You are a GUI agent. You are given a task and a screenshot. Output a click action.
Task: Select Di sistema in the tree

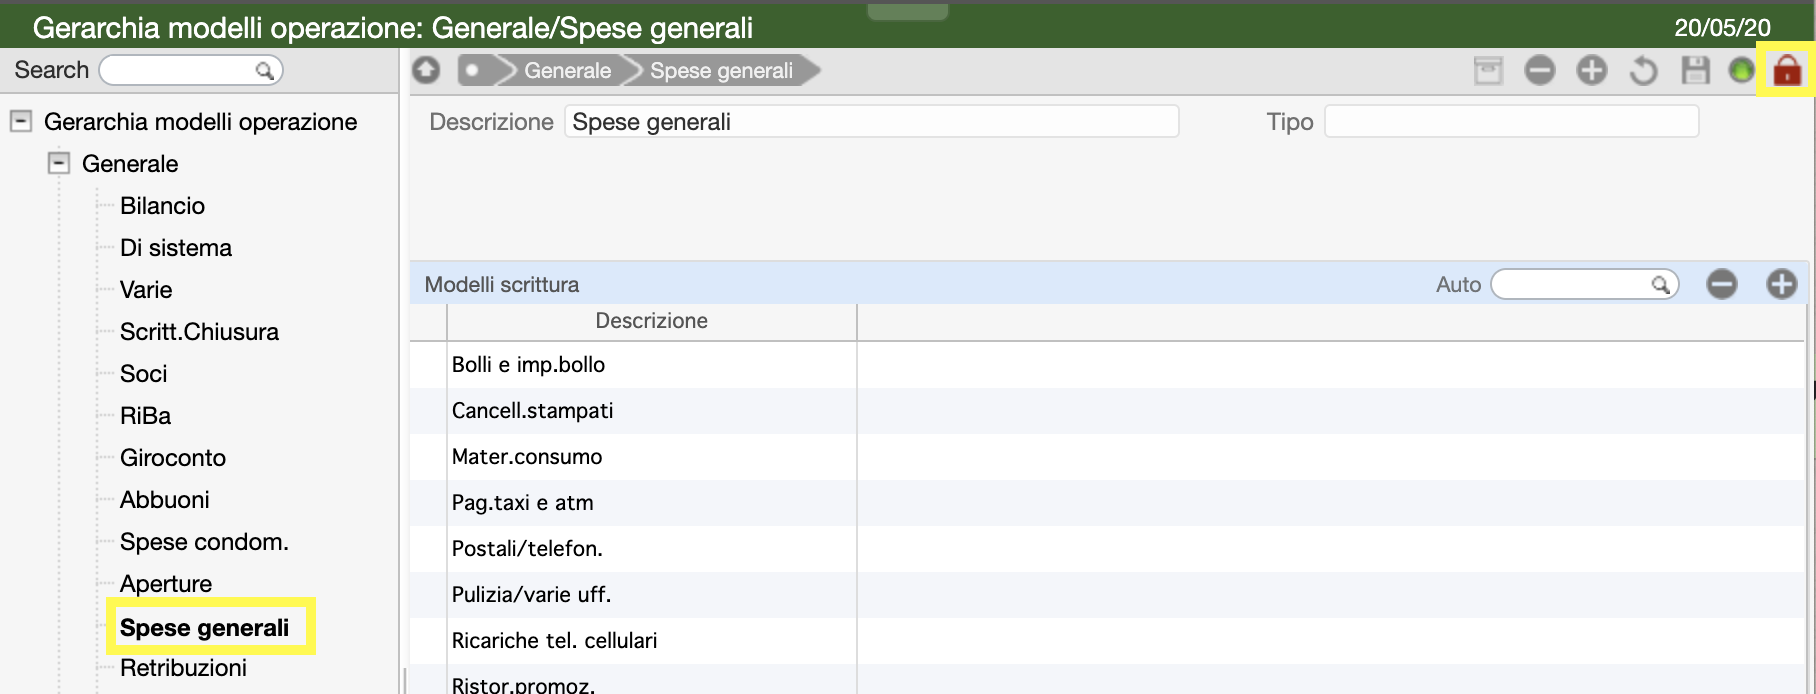pos(176,247)
